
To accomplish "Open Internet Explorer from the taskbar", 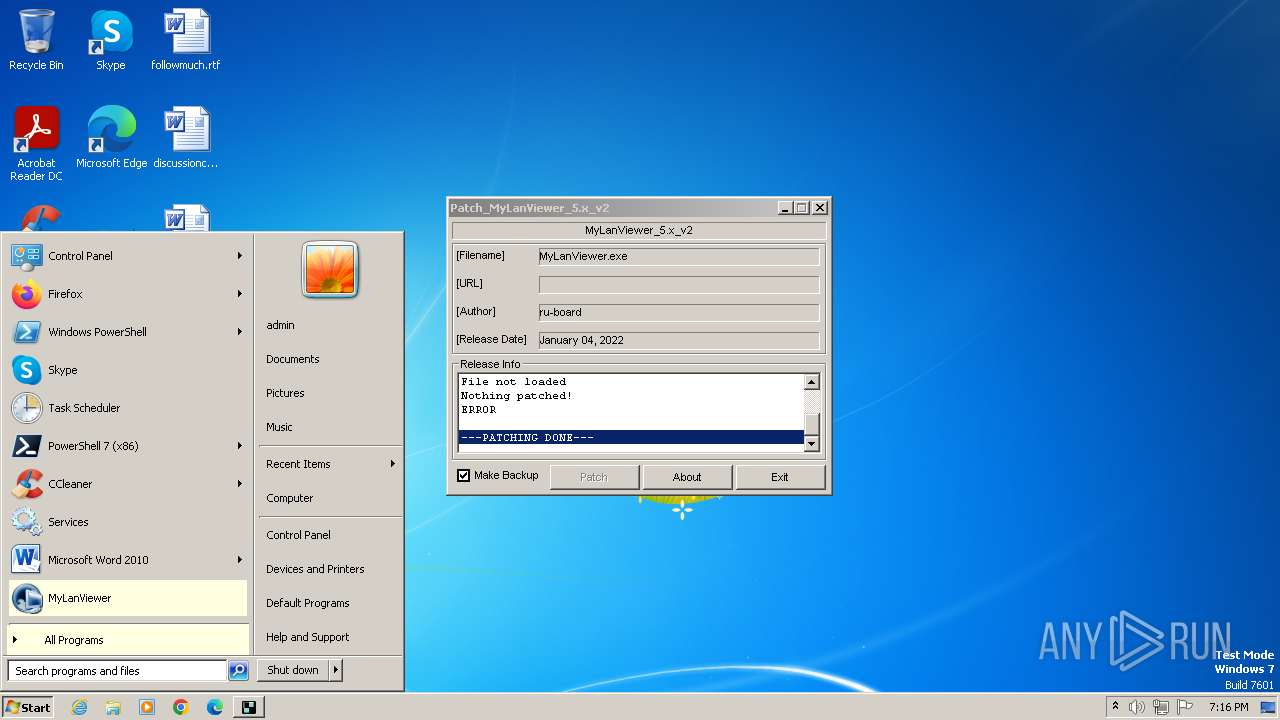I will (79, 707).
